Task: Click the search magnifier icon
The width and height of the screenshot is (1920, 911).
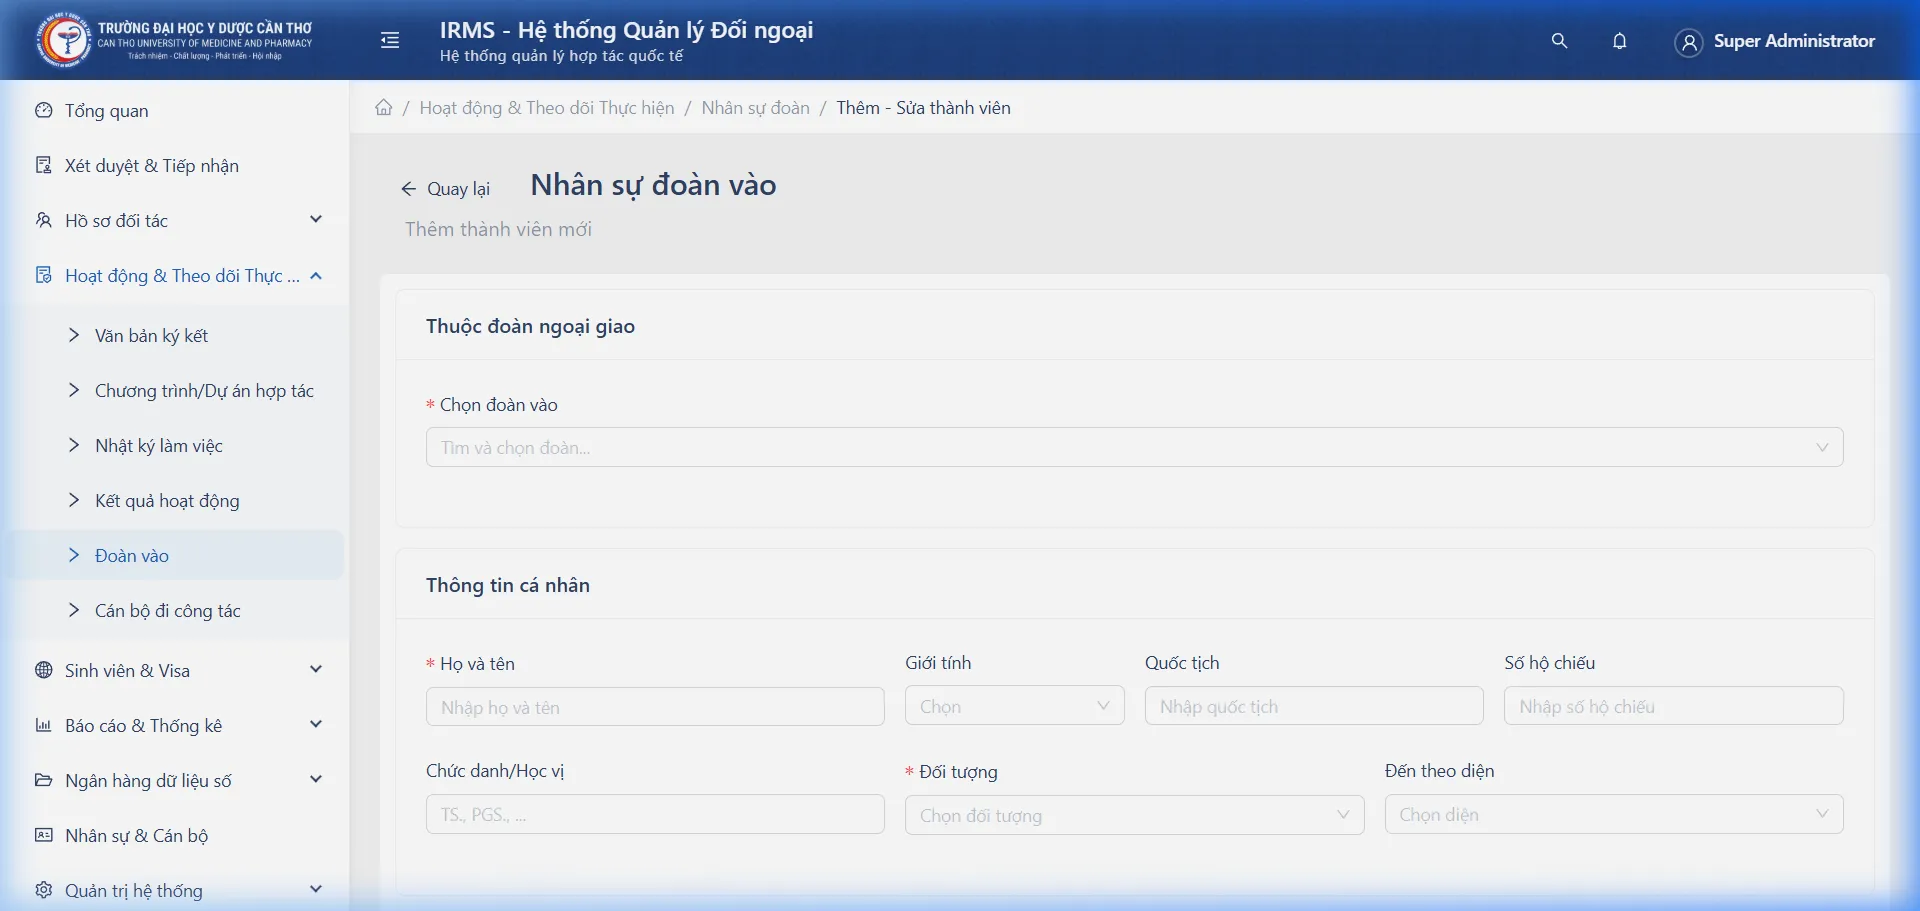Action: 1560,41
